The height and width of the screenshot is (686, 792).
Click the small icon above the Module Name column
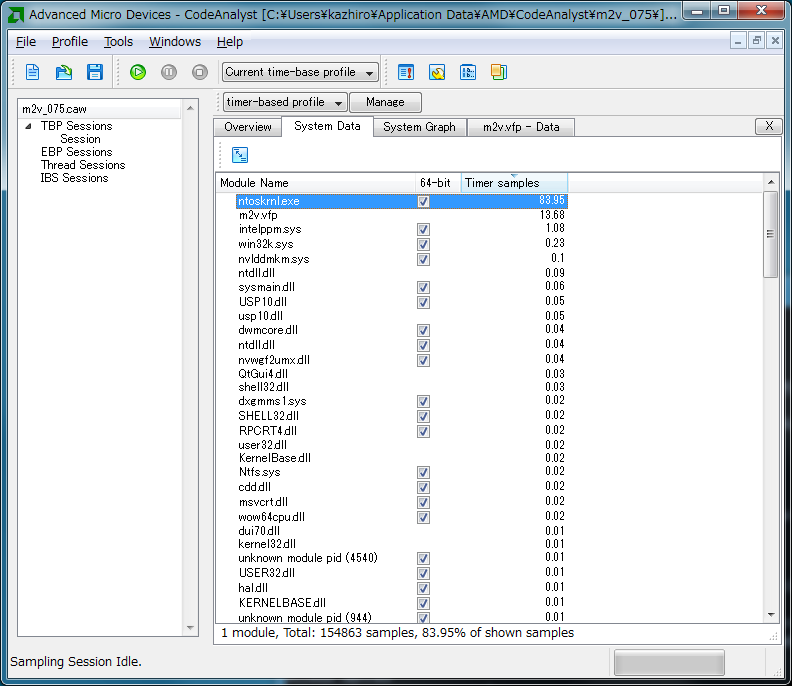point(240,154)
